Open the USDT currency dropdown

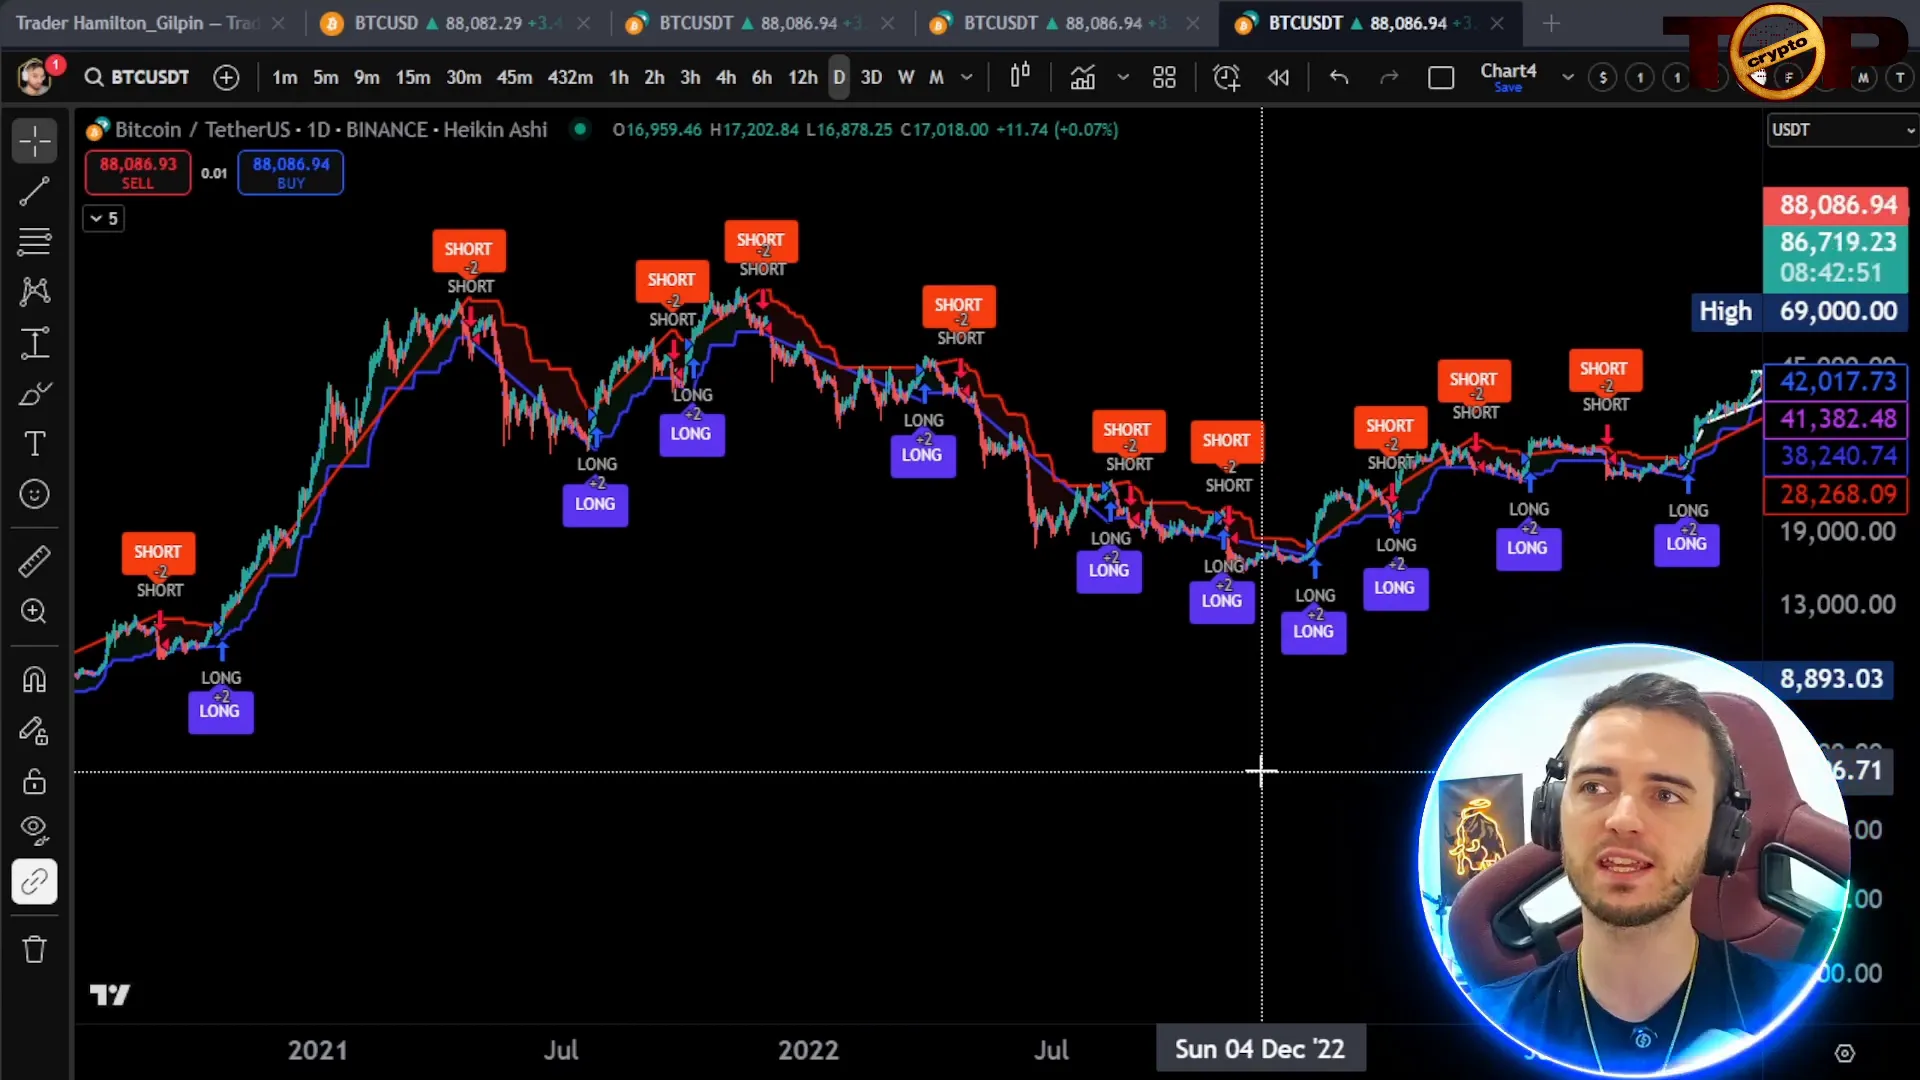point(1842,130)
